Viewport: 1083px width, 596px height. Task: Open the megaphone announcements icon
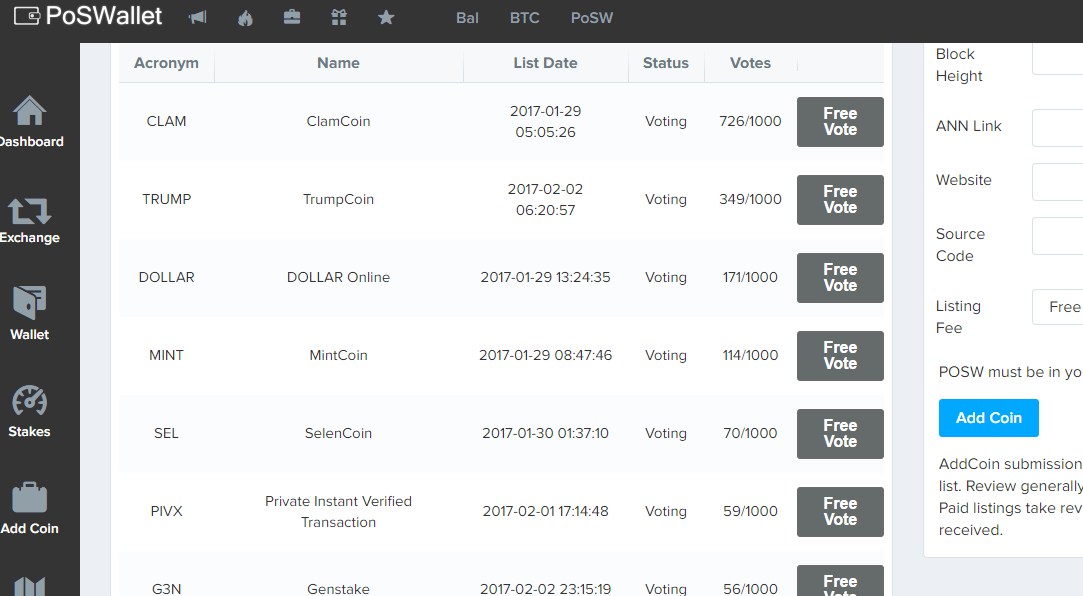[x=198, y=17]
